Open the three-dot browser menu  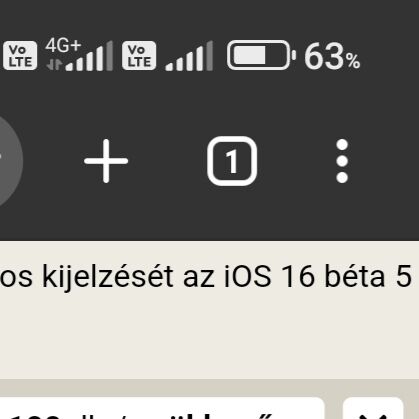point(342,161)
